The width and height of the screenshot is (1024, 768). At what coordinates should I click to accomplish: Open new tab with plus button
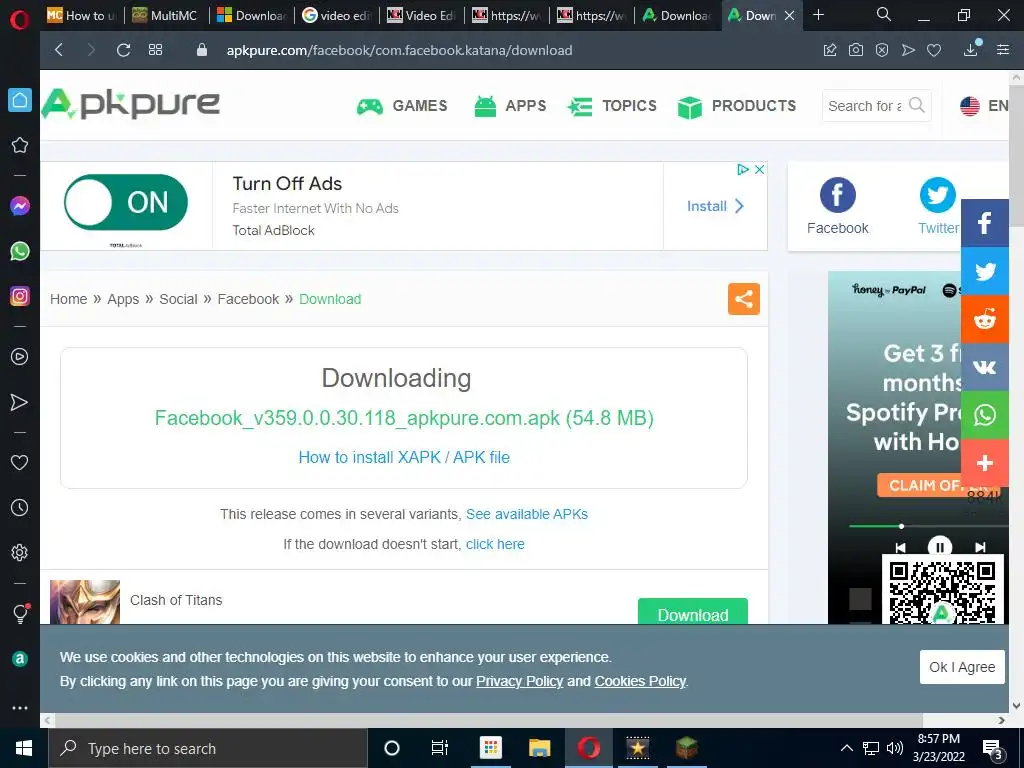818,15
